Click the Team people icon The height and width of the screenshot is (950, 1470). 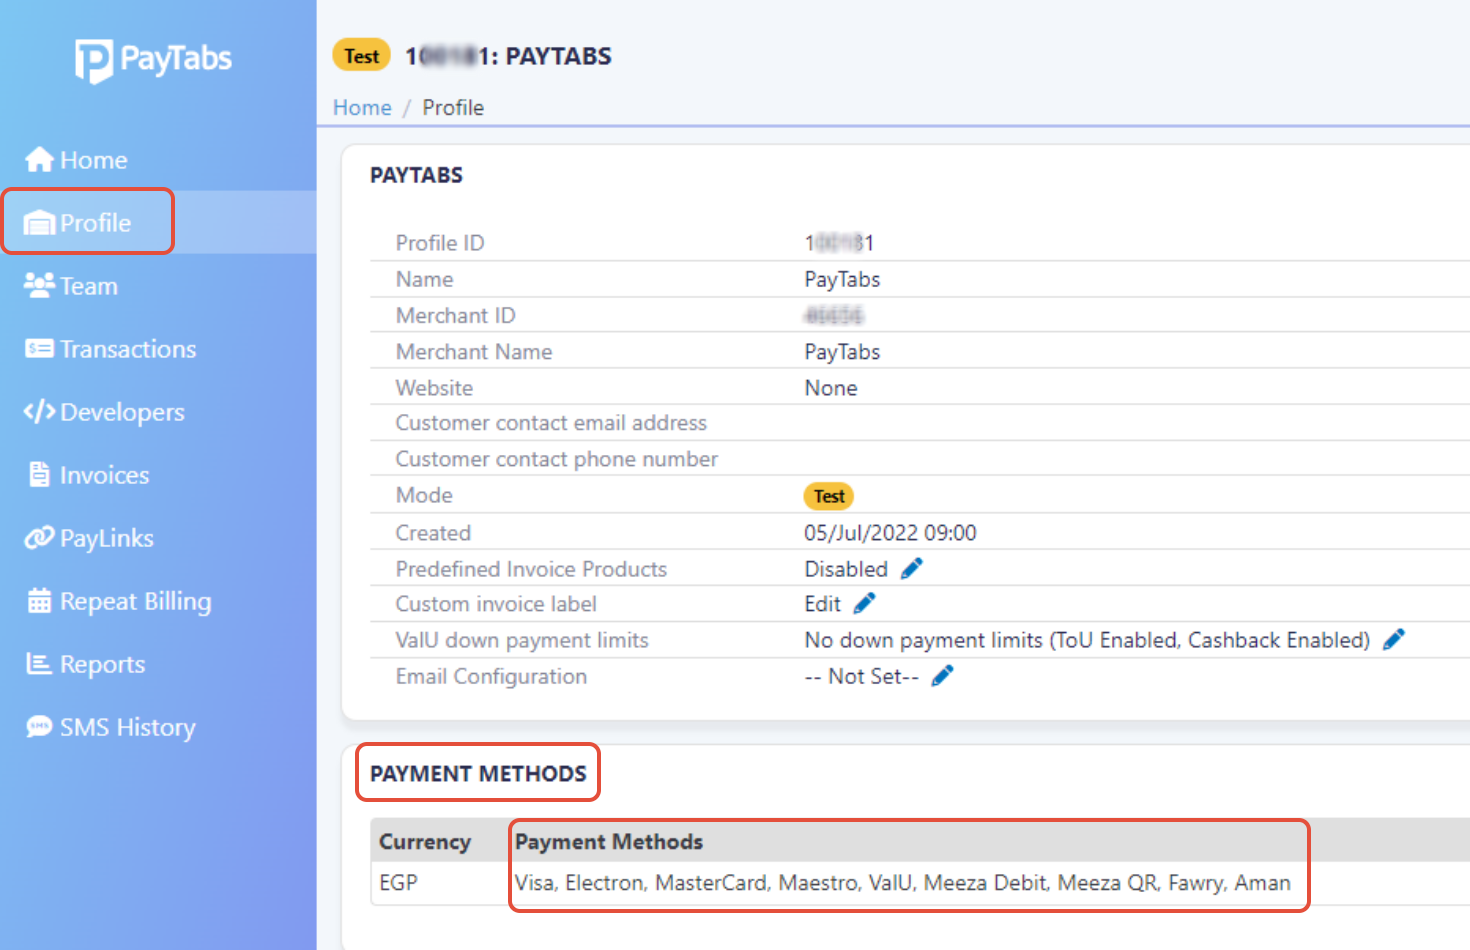tap(39, 285)
